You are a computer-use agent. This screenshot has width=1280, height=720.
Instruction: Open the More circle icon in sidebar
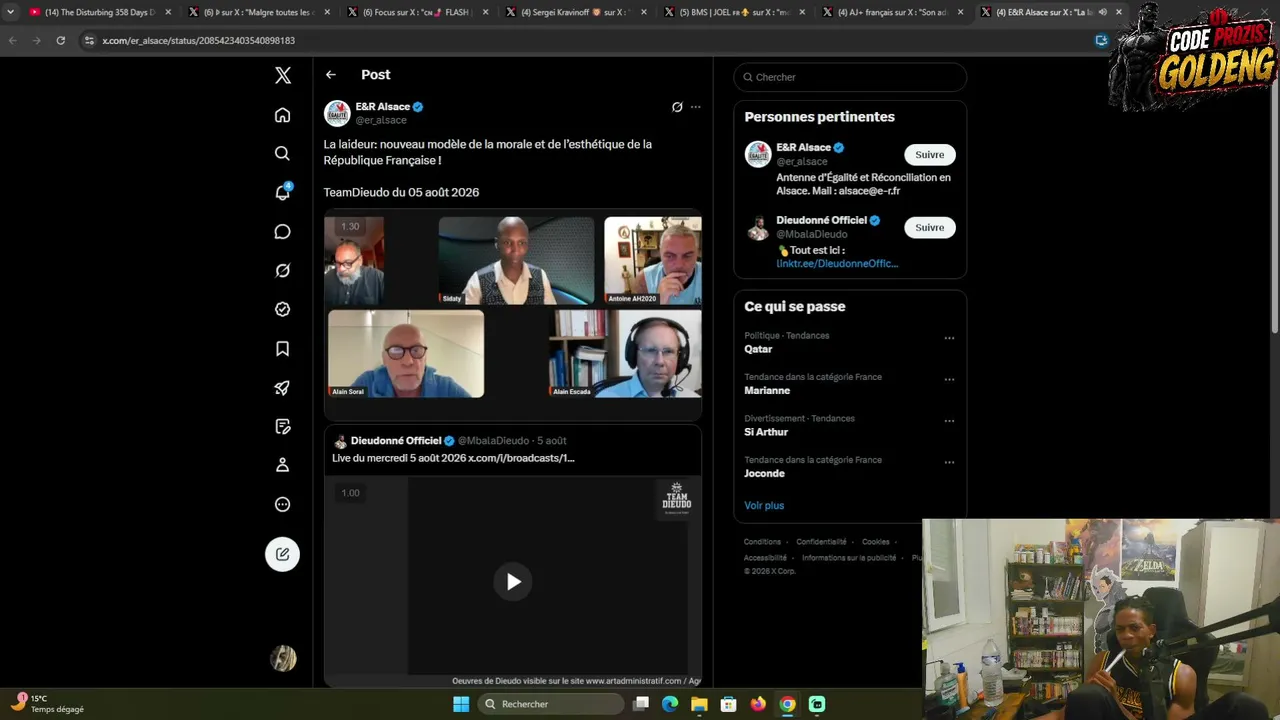pyautogui.click(x=283, y=505)
